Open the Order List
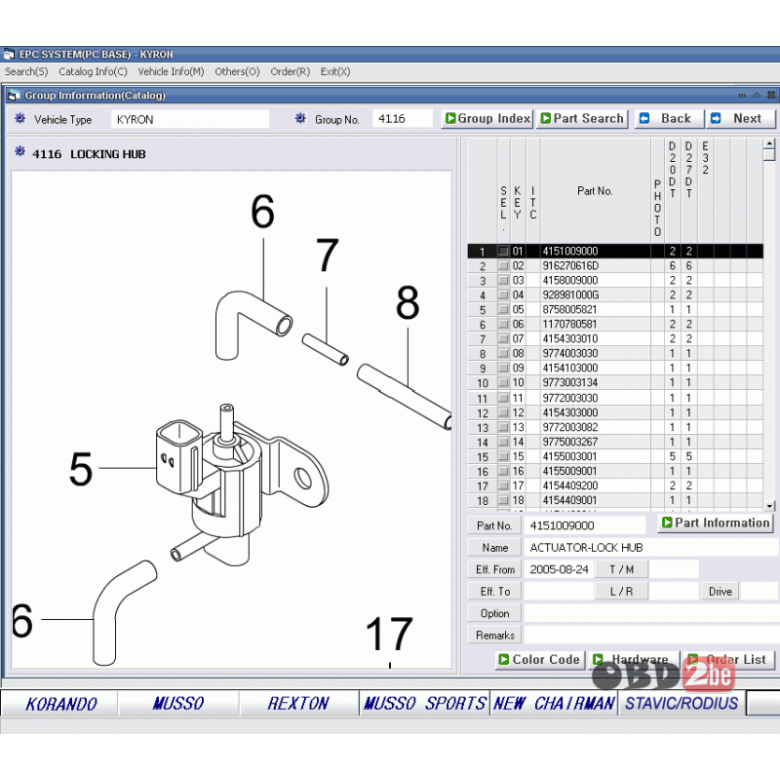780x780 pixels. coord(729,660)
